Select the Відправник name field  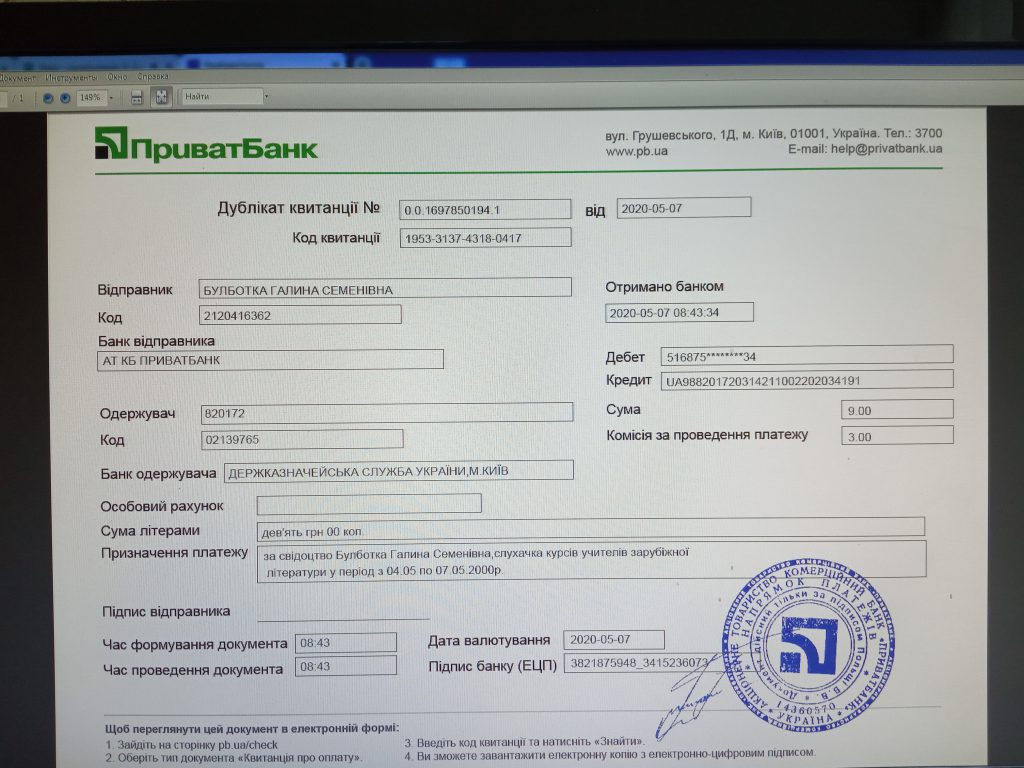pos(385,288)
